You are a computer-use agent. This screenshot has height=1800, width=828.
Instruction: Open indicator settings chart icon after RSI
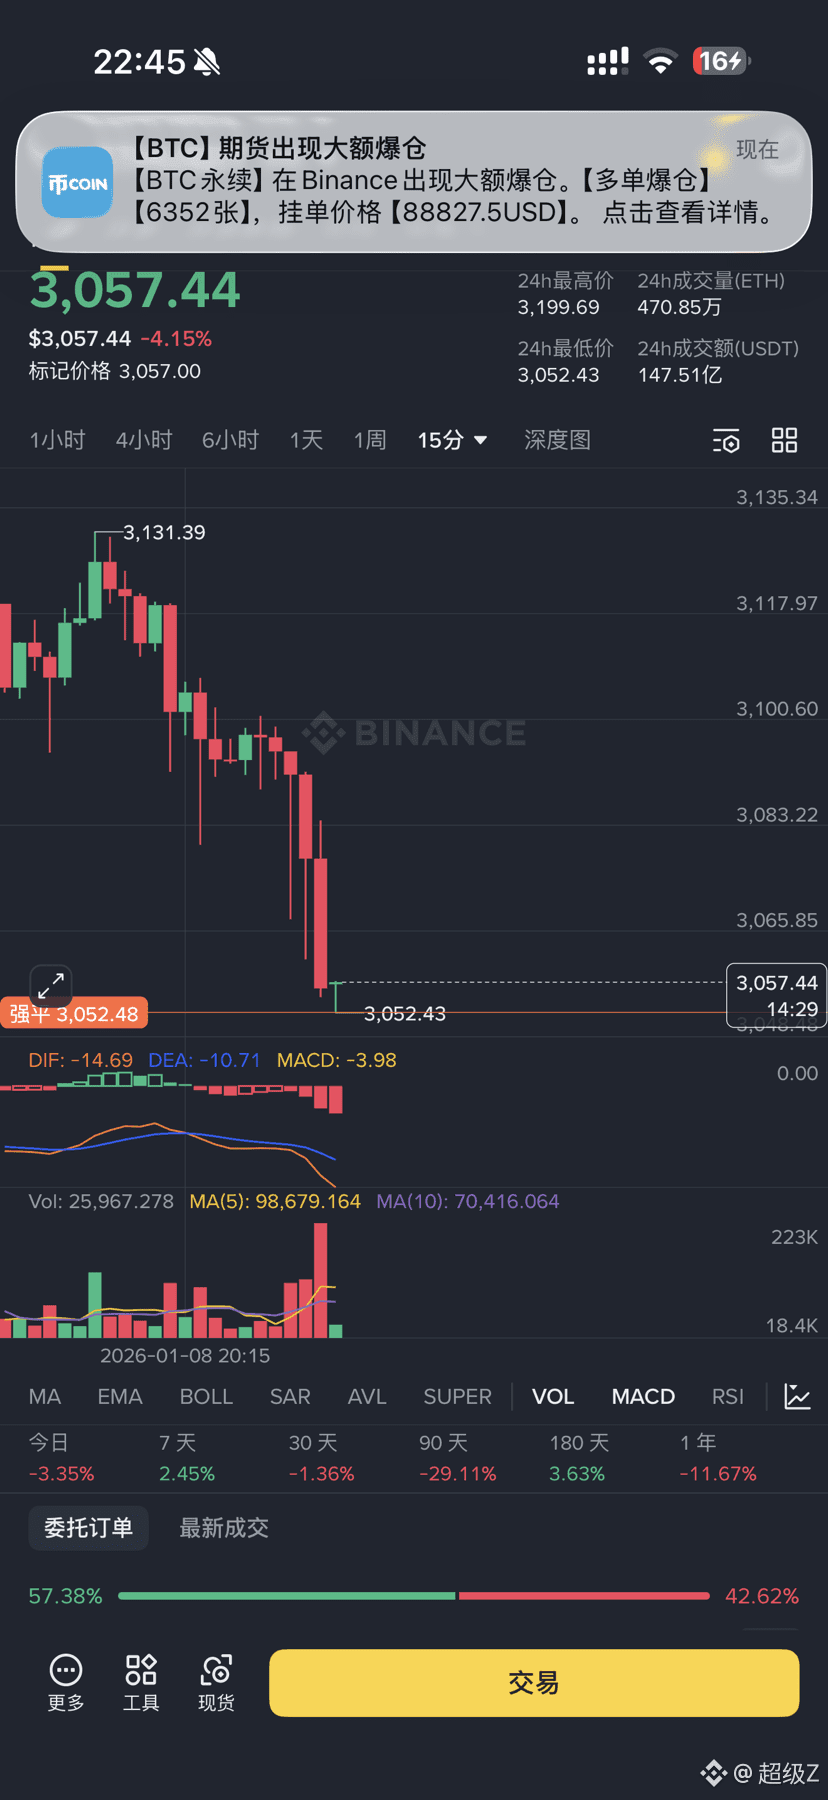pos(797,1396)
